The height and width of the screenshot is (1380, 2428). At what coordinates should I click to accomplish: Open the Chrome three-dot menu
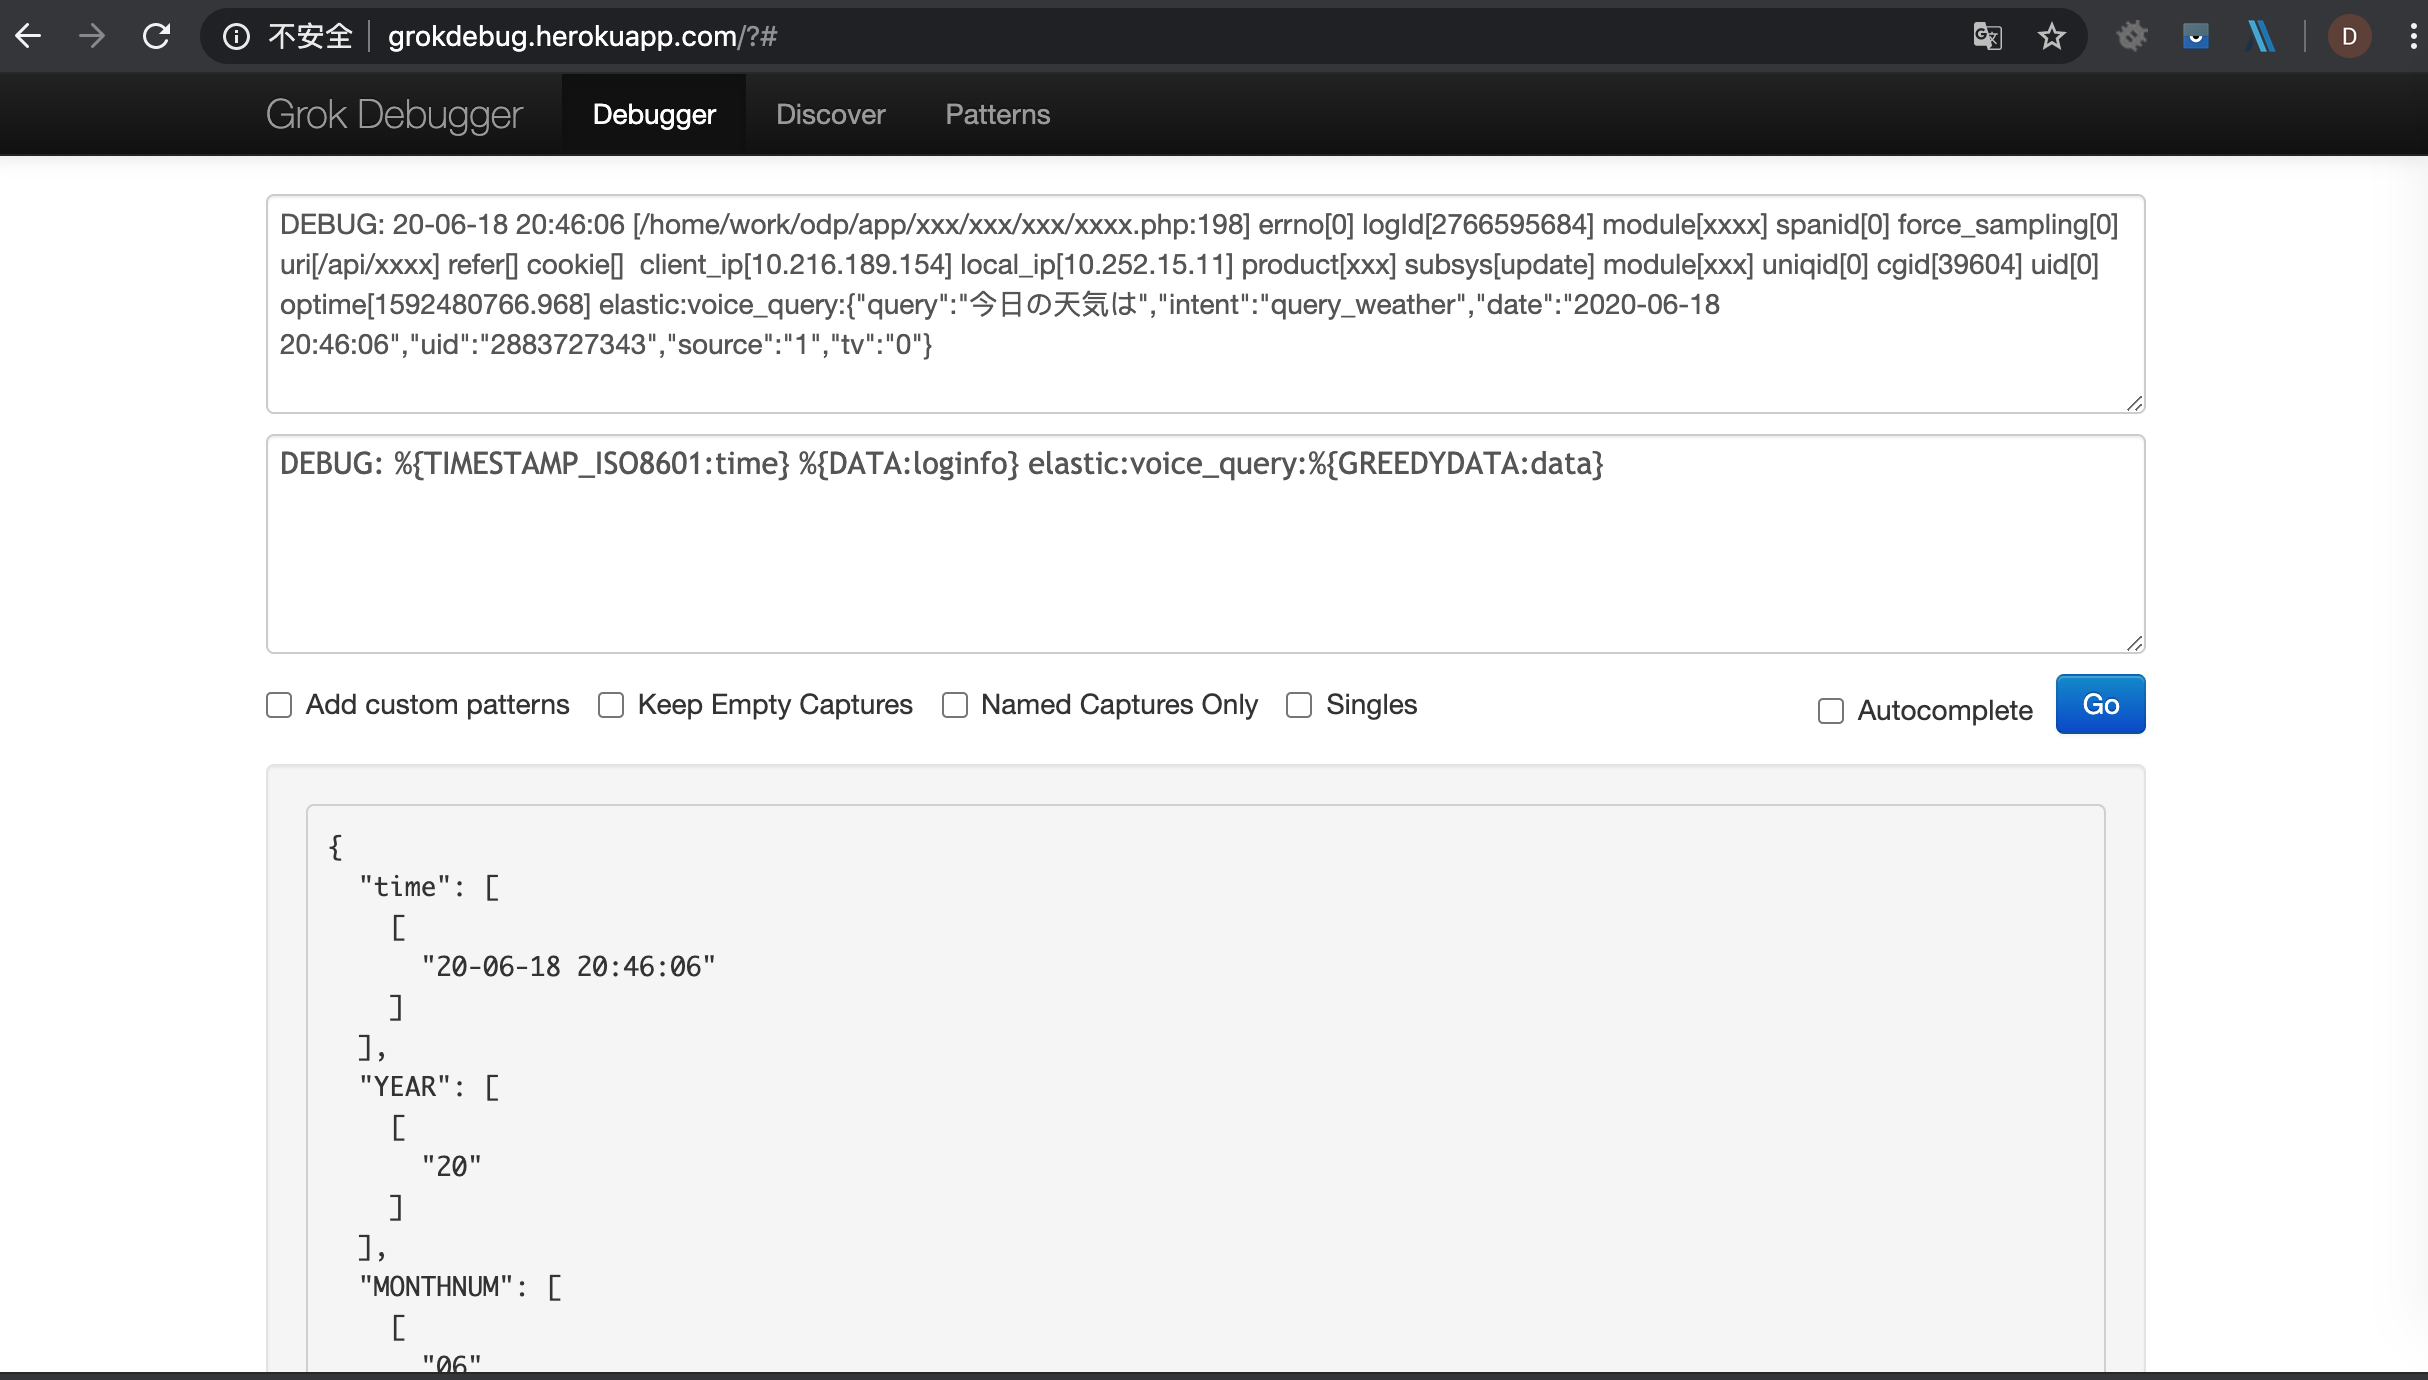click(2413, 37)
